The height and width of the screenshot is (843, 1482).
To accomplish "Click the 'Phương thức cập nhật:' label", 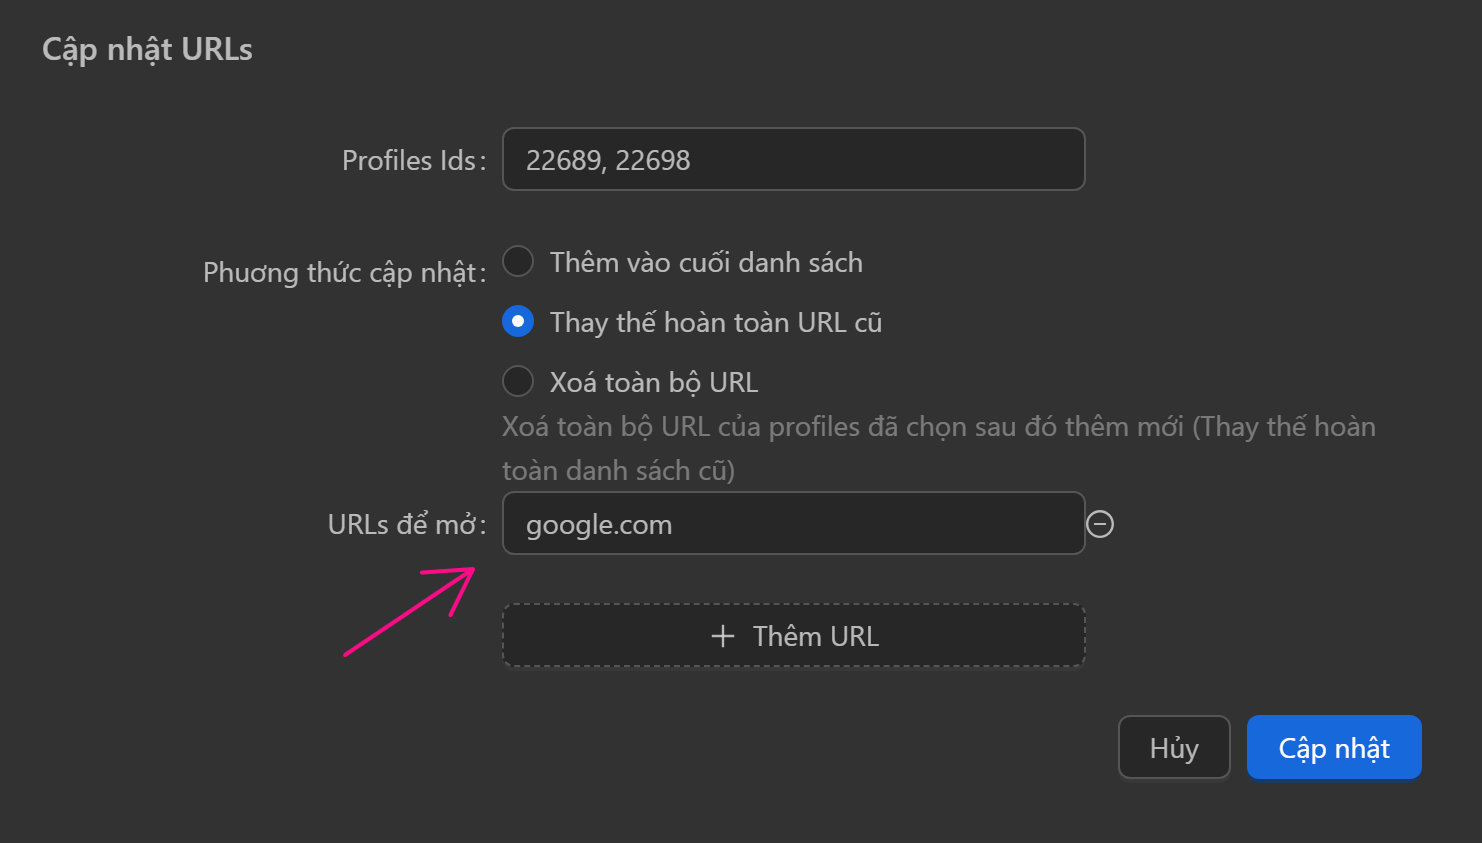I will [344, 272].
